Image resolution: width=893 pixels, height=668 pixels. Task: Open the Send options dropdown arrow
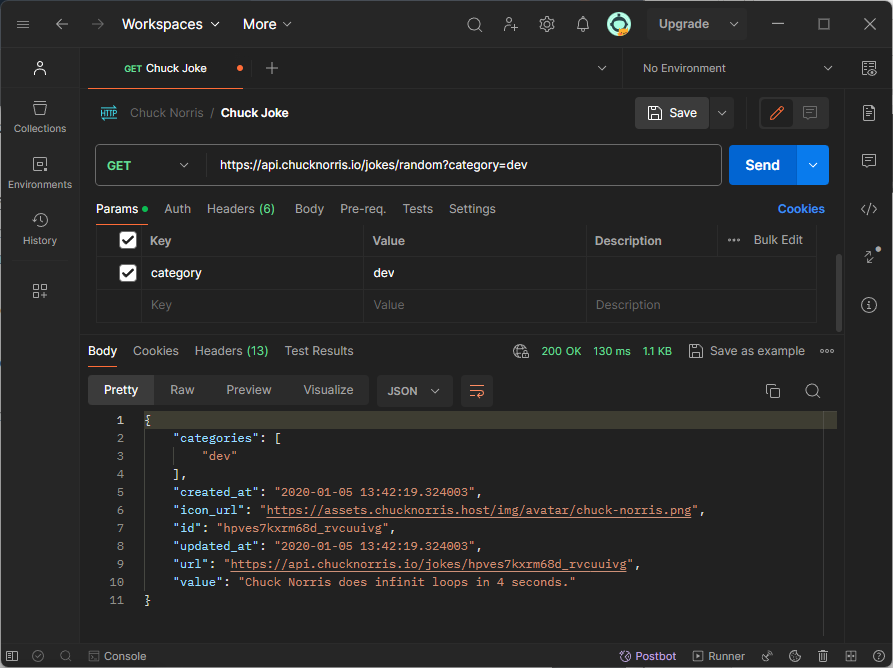[813, 165]
